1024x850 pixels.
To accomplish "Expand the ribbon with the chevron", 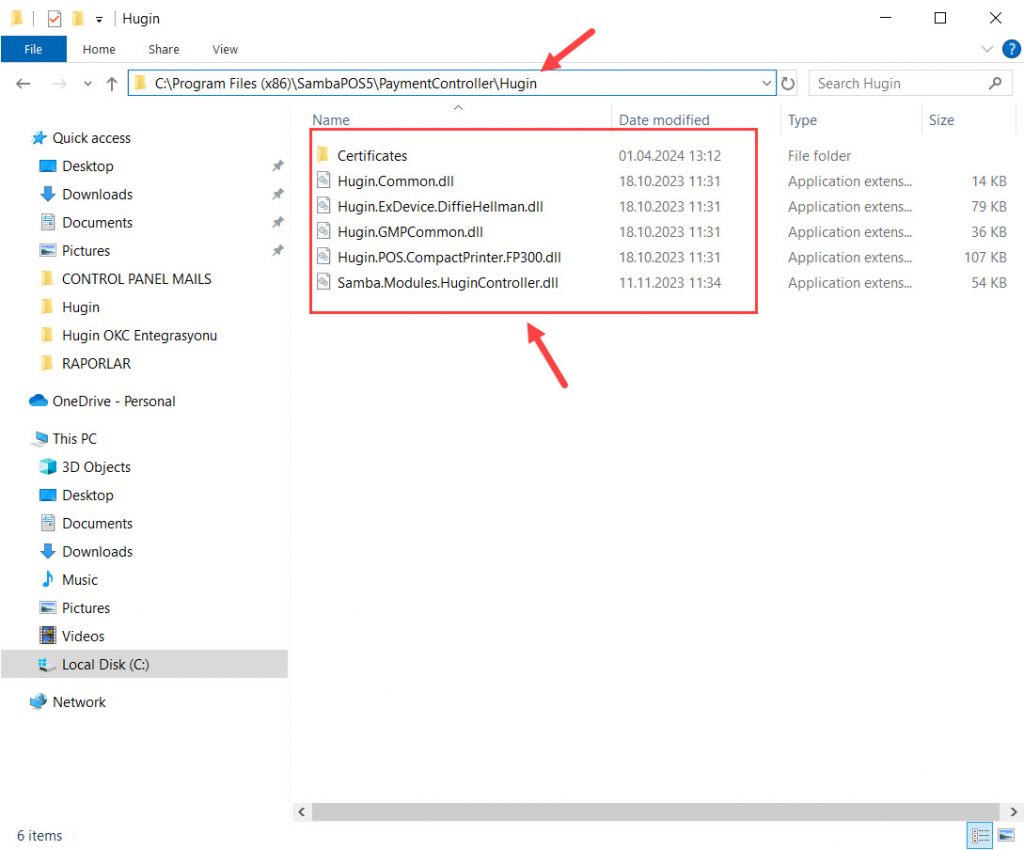I will point(989,49).
